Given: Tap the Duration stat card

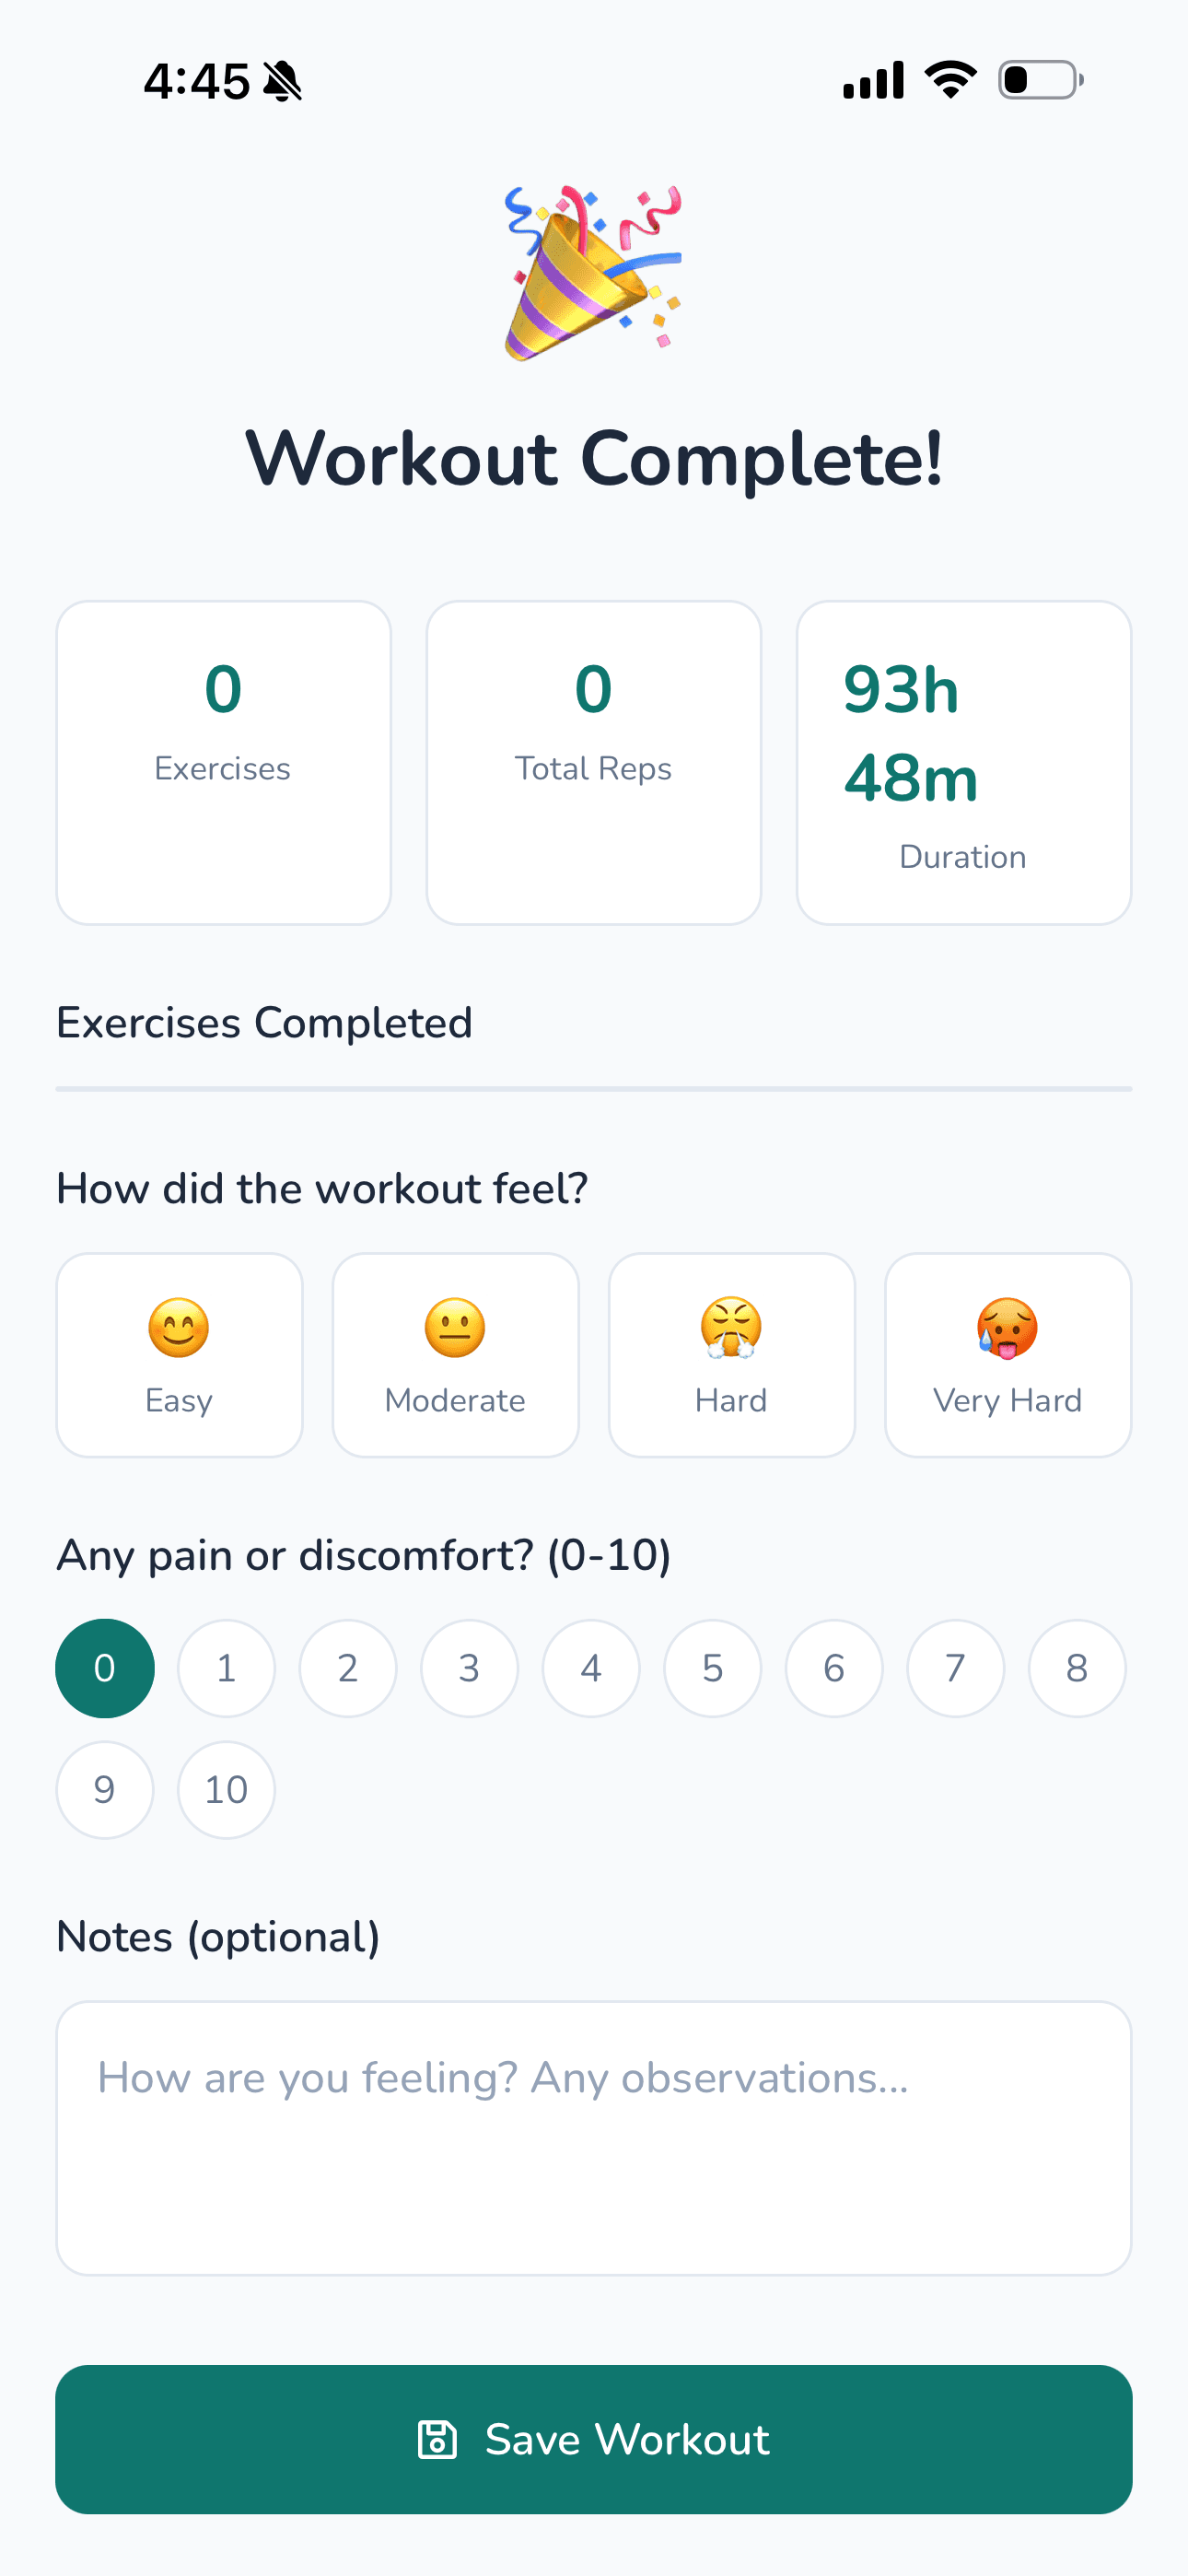Looking at the screenshot, I should pos(963,763).
